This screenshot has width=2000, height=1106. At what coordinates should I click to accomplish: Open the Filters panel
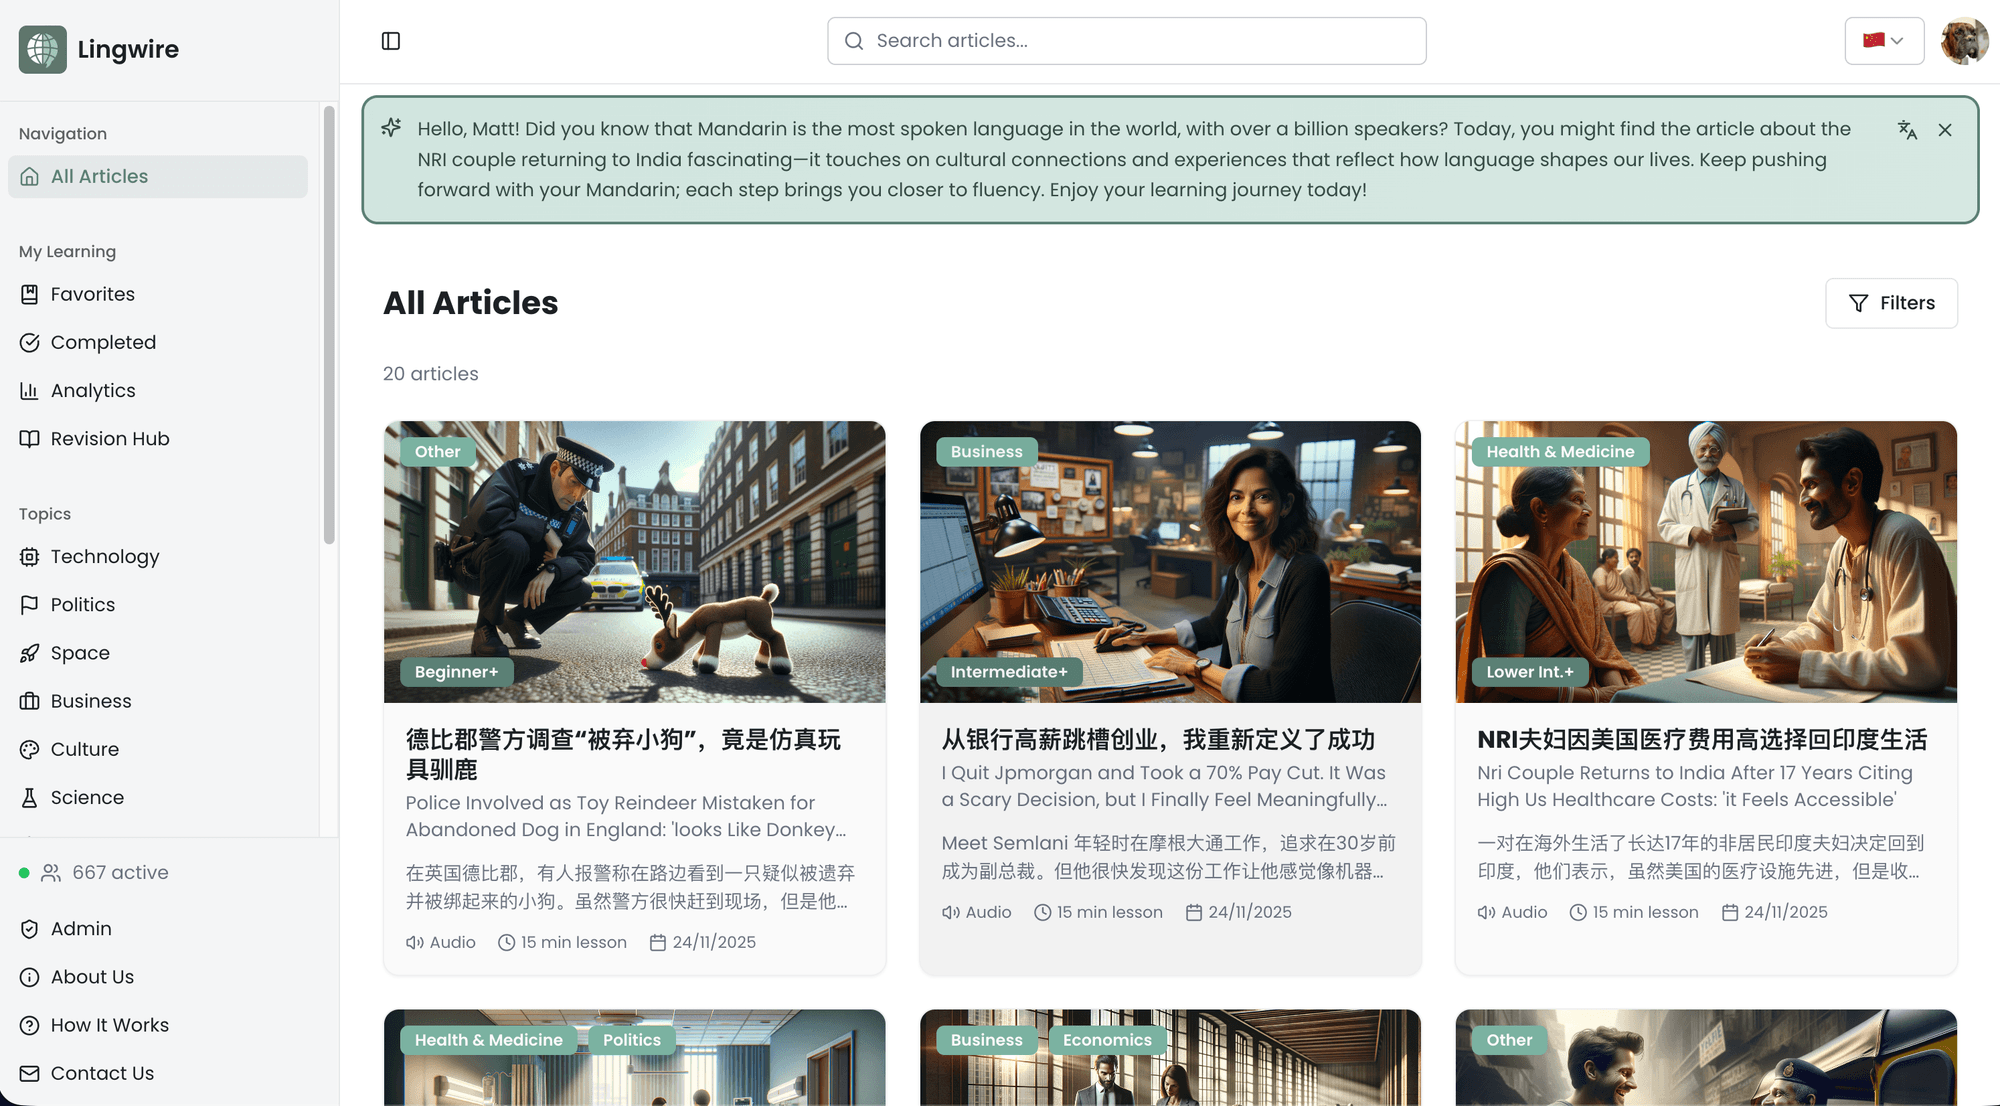[1891, 303]
